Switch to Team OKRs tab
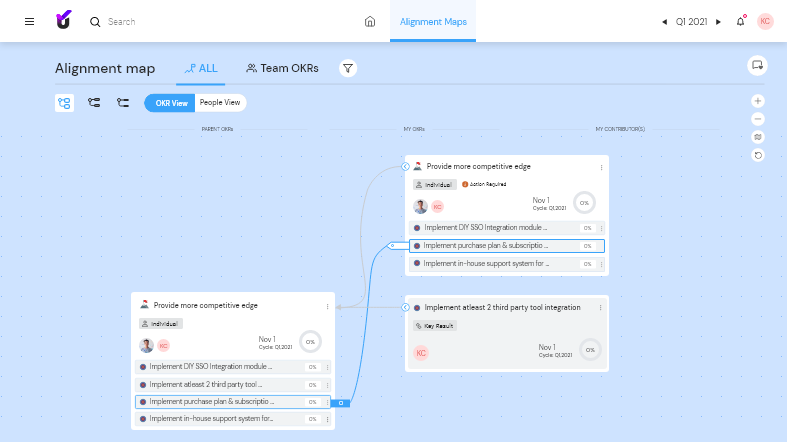 282,68
